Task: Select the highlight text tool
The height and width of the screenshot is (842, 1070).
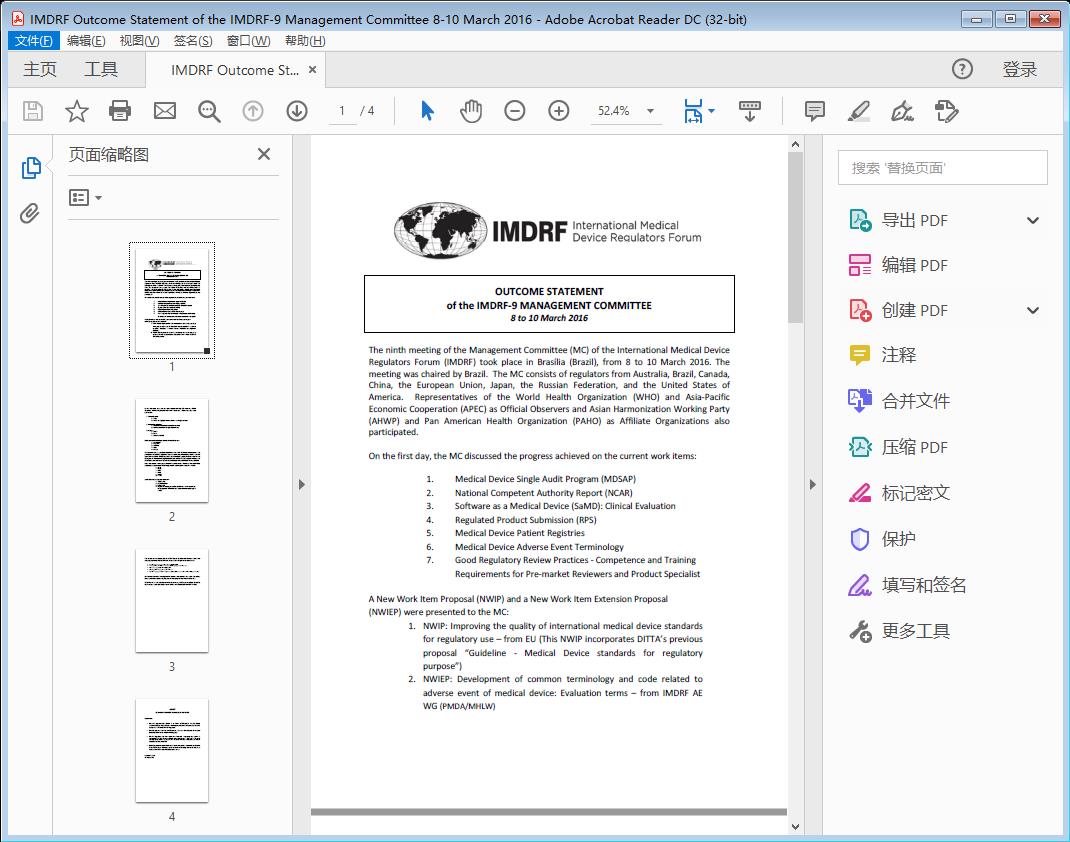Action: pos(858,110)
